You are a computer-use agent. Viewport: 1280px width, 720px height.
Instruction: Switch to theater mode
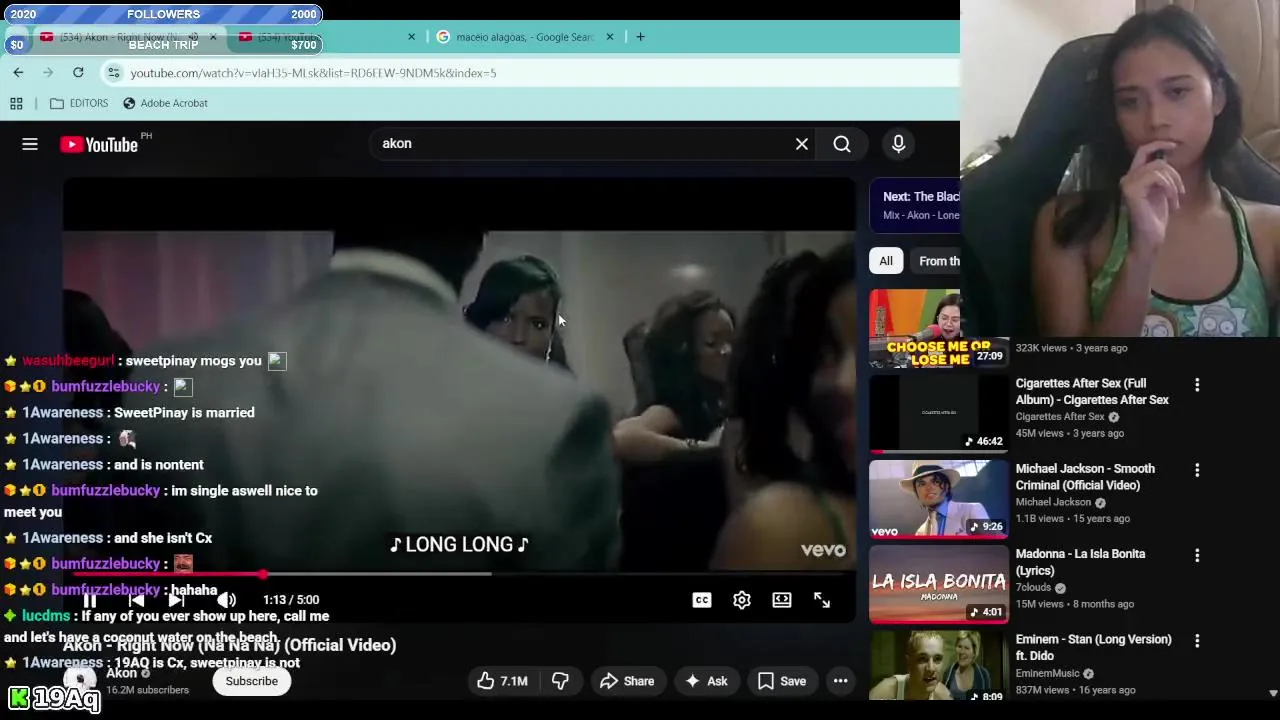pos(782,600)
